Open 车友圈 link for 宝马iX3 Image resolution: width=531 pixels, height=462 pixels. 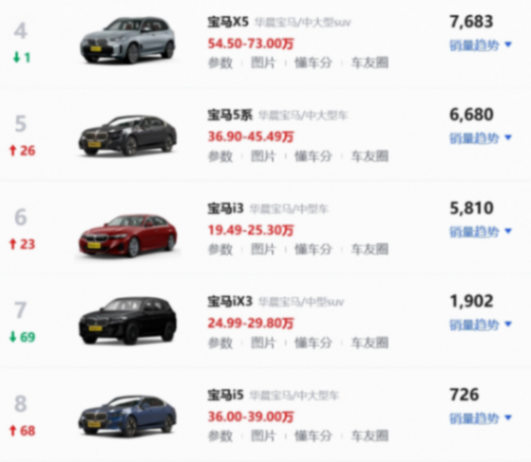point(369,343)
